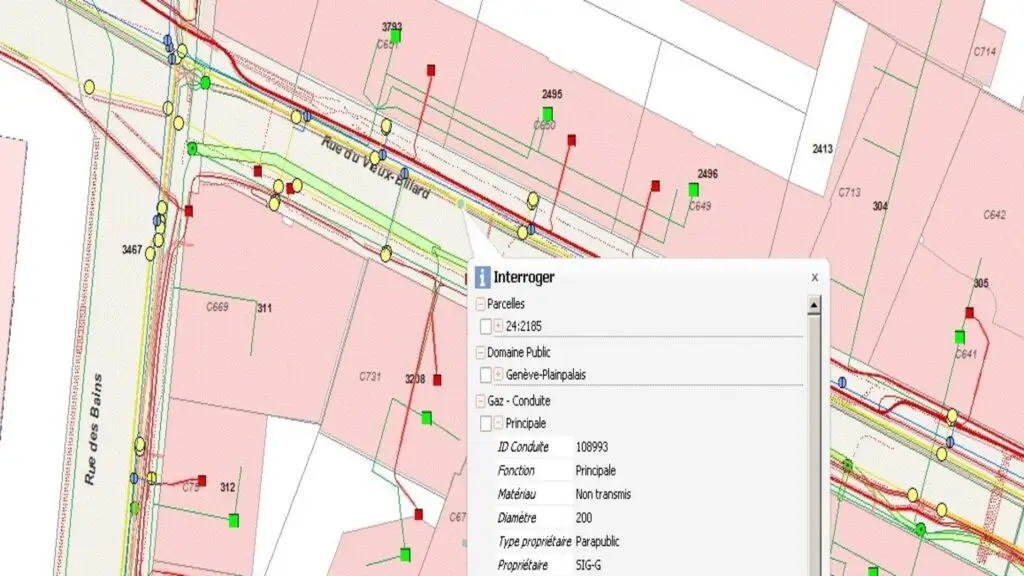Screen dimensions: 1024x576
Task: Collapse the Gaz - Conduite group
Action: [480, 401]
